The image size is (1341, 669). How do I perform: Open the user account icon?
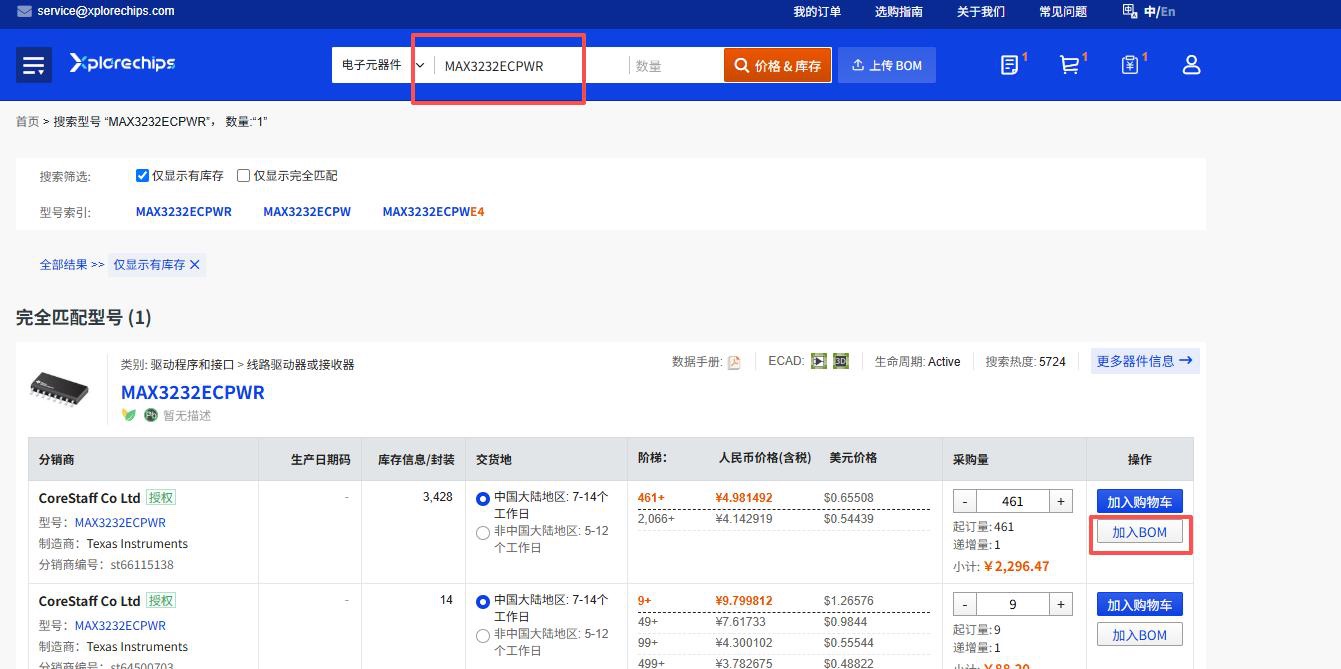pyautogui.click(x=1191, y=65)
